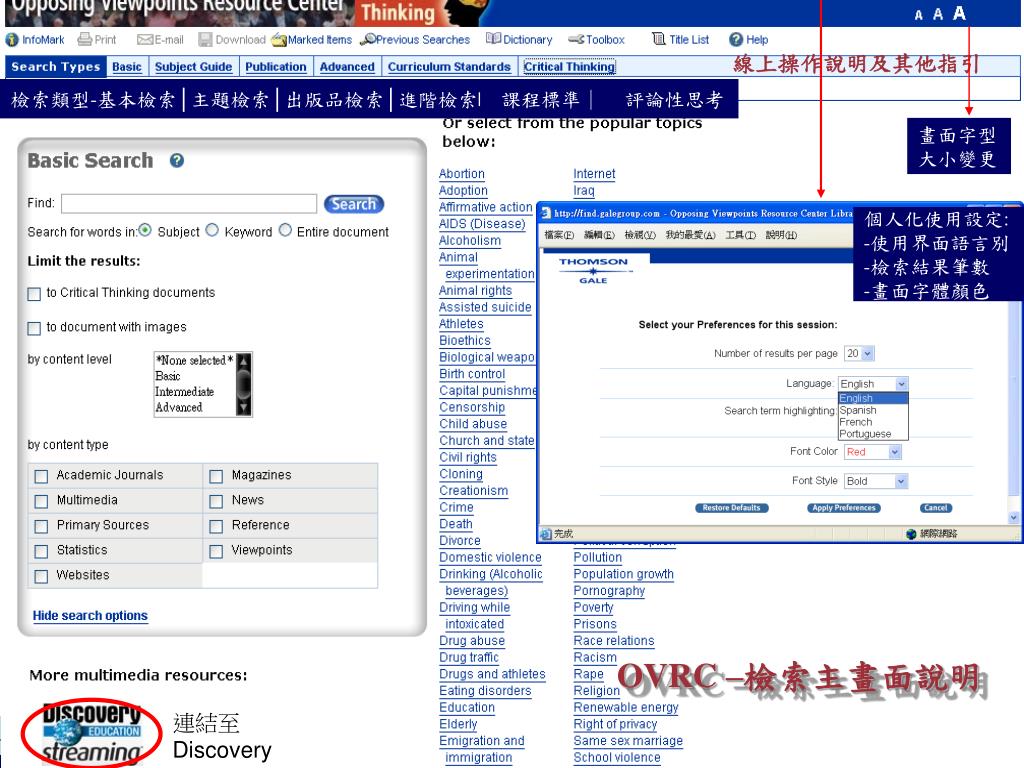
Task: Select smallest font size A
Action: (919, 15)
